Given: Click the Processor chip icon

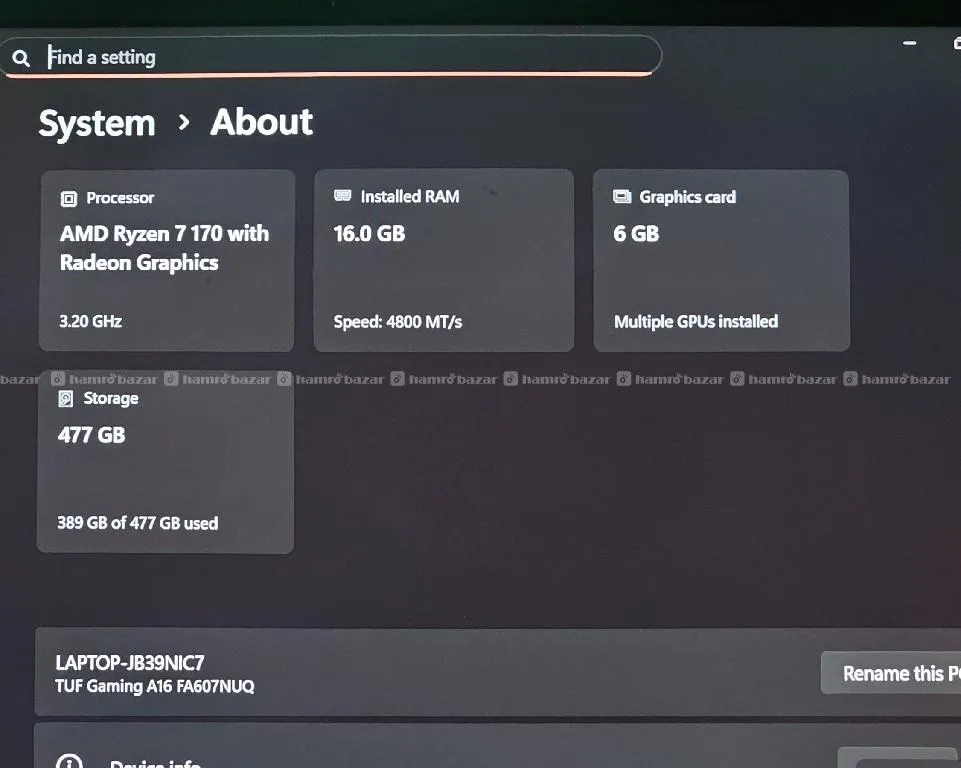Looking at the screenshot, I should click(69, 199).
